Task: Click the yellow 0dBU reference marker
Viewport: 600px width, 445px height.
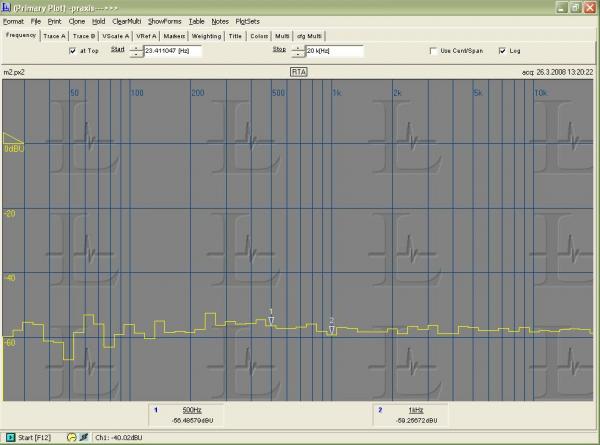Action: [12, 138]
